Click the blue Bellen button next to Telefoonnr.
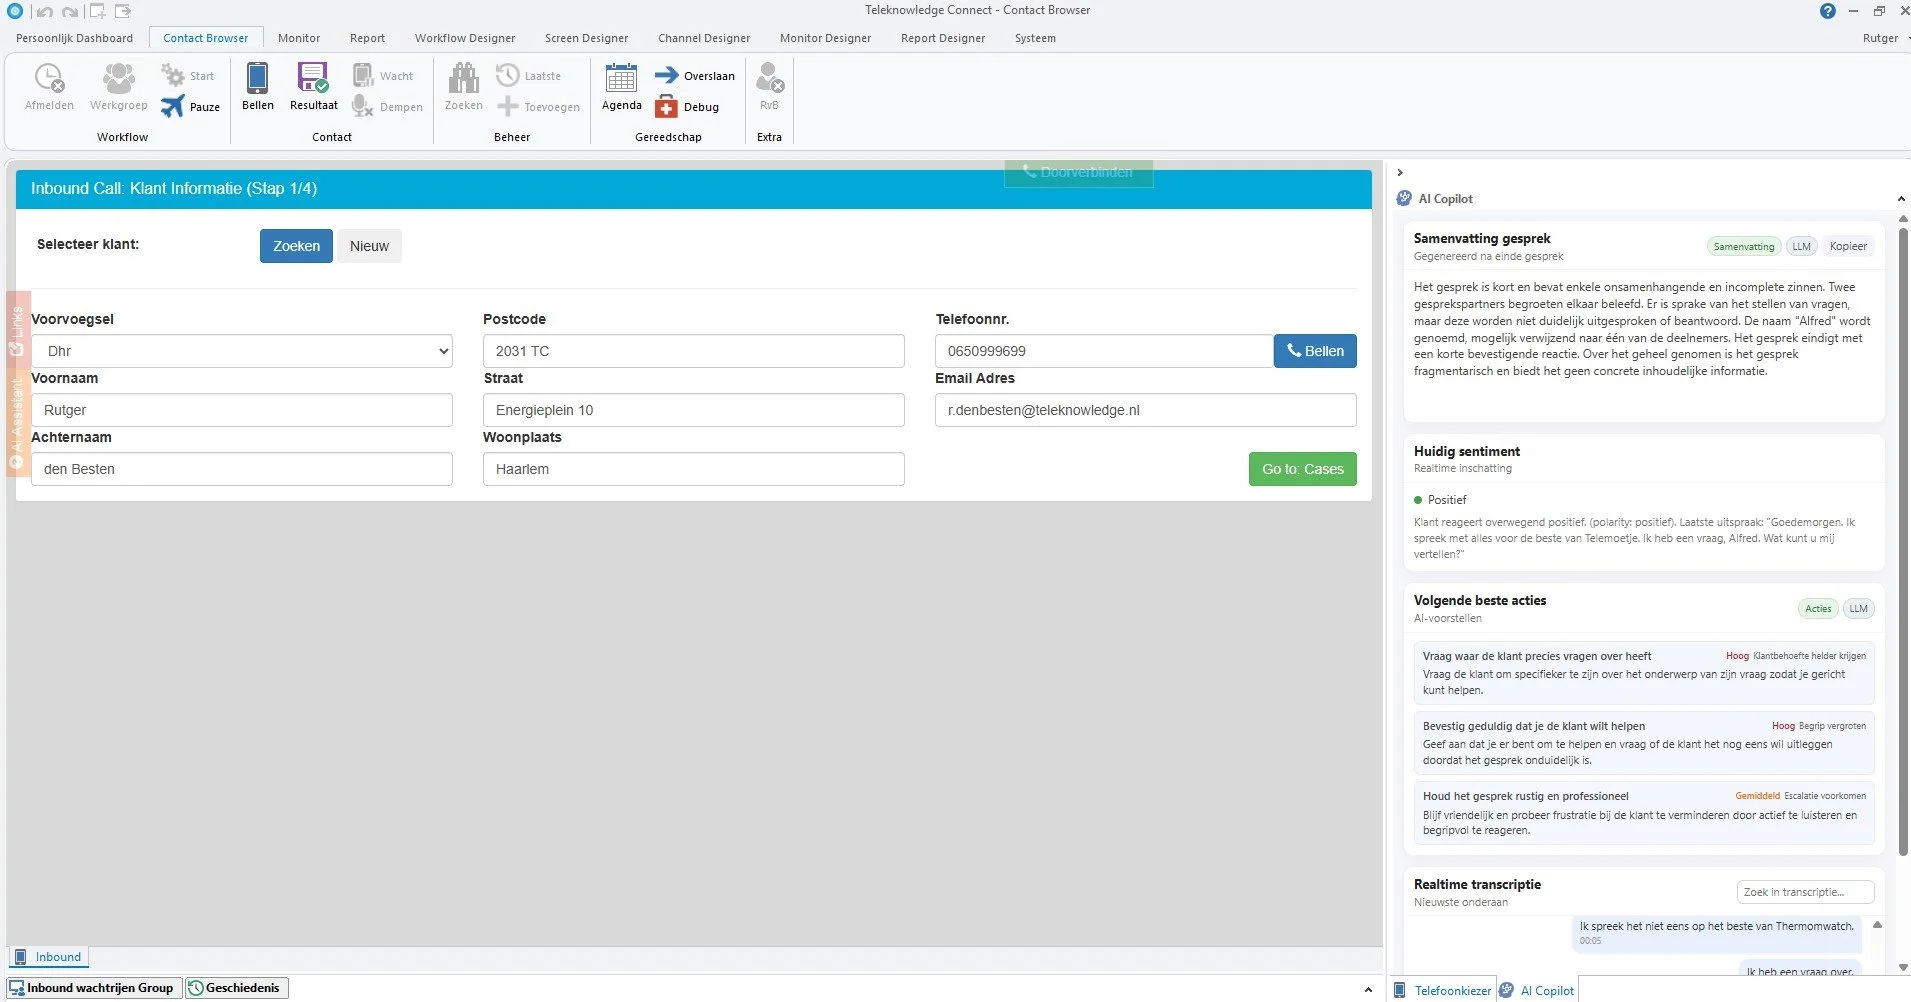This screenshot has width=1911, height=1002. (1315, 351)
